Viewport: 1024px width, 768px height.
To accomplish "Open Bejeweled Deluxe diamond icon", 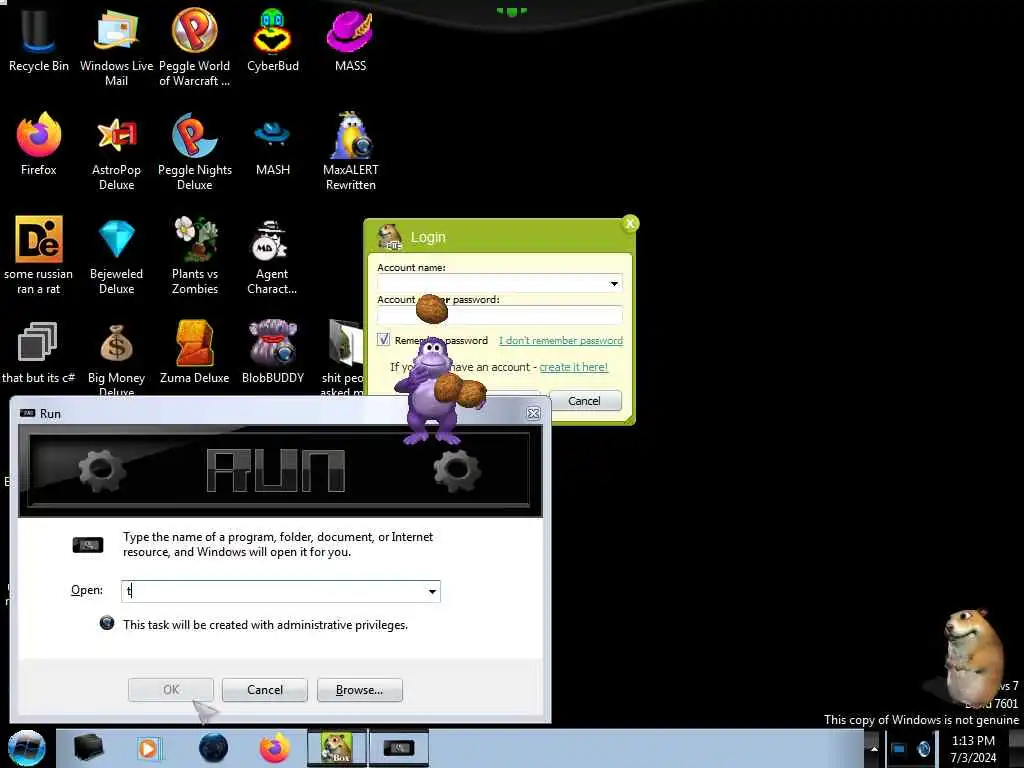I will [116, 255].
